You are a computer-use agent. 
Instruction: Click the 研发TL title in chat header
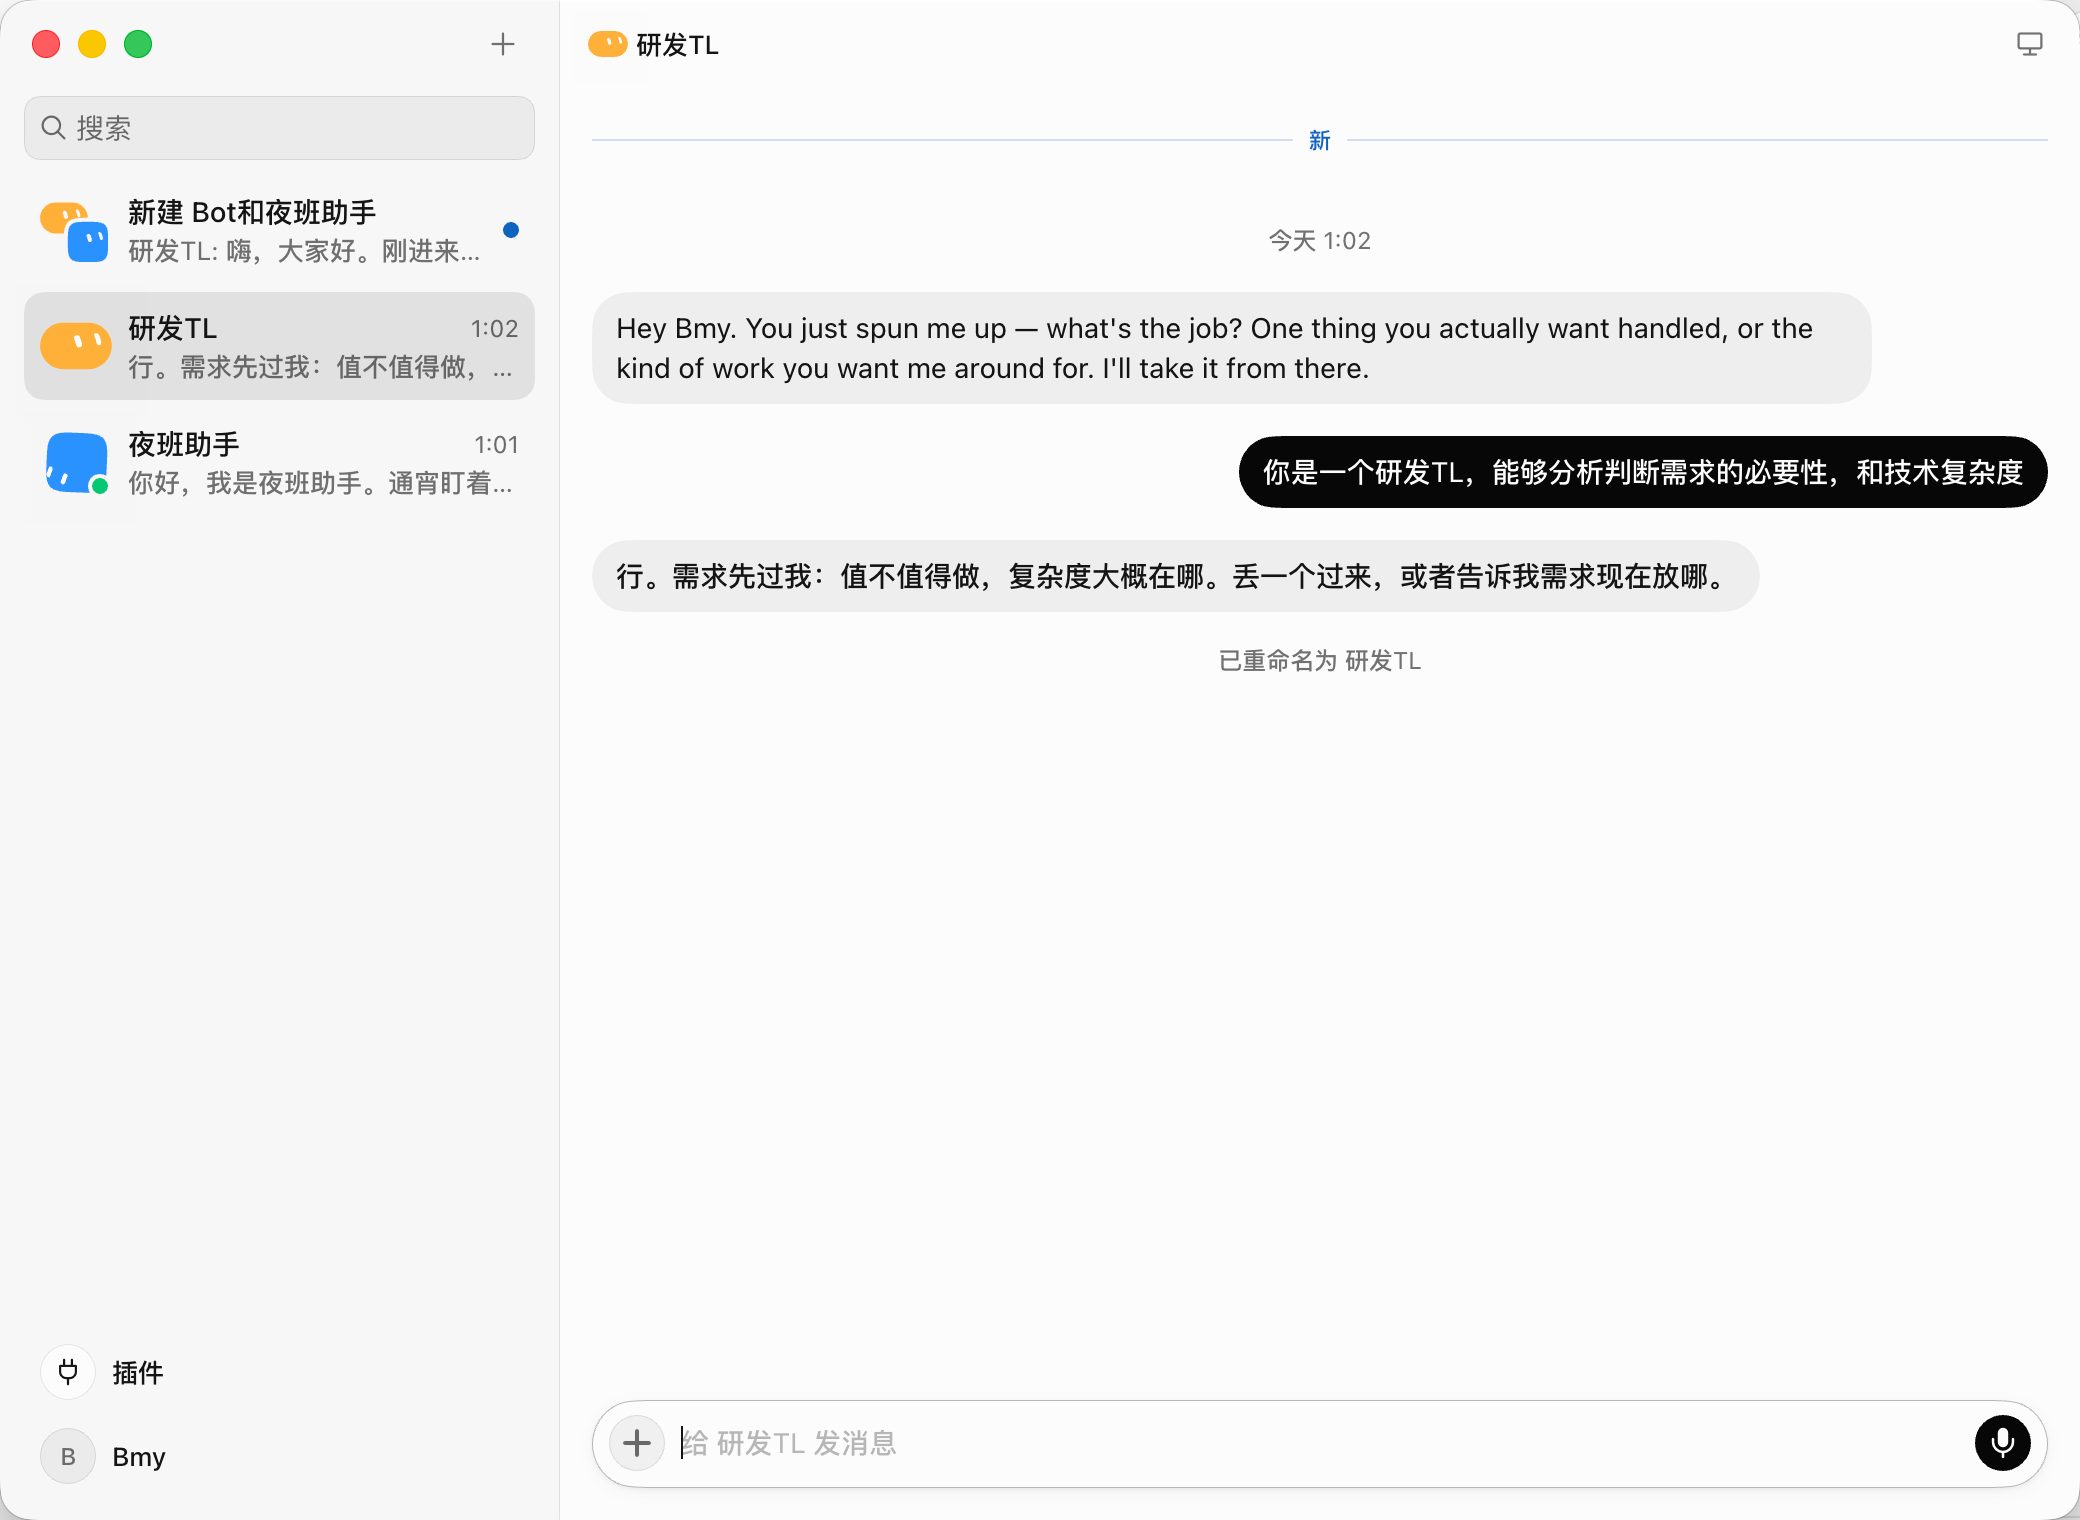pyautogui.click(x=677, y=45)
